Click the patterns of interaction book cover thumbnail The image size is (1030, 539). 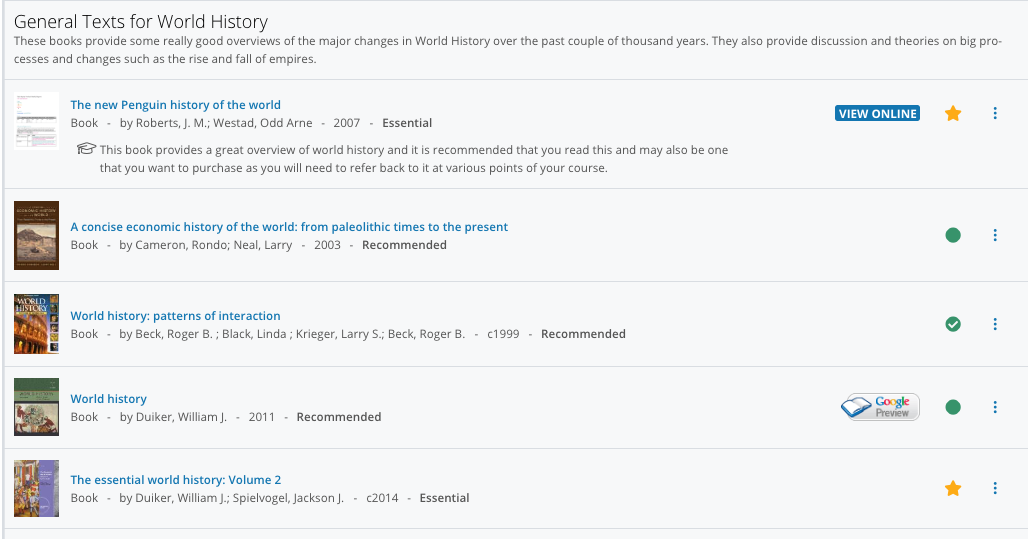click(36, 324)
